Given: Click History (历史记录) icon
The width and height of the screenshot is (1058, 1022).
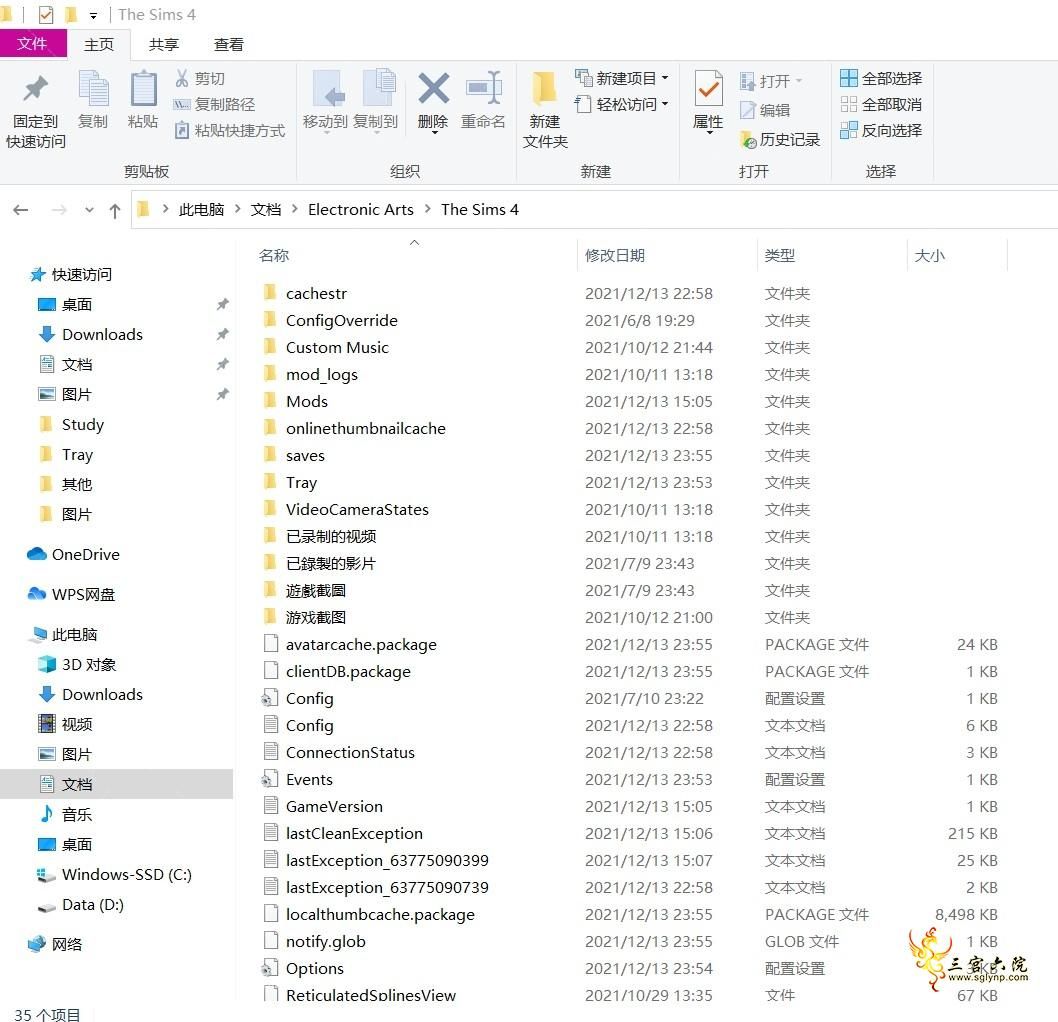Looking at the screenshot, I should pos(748,140).
